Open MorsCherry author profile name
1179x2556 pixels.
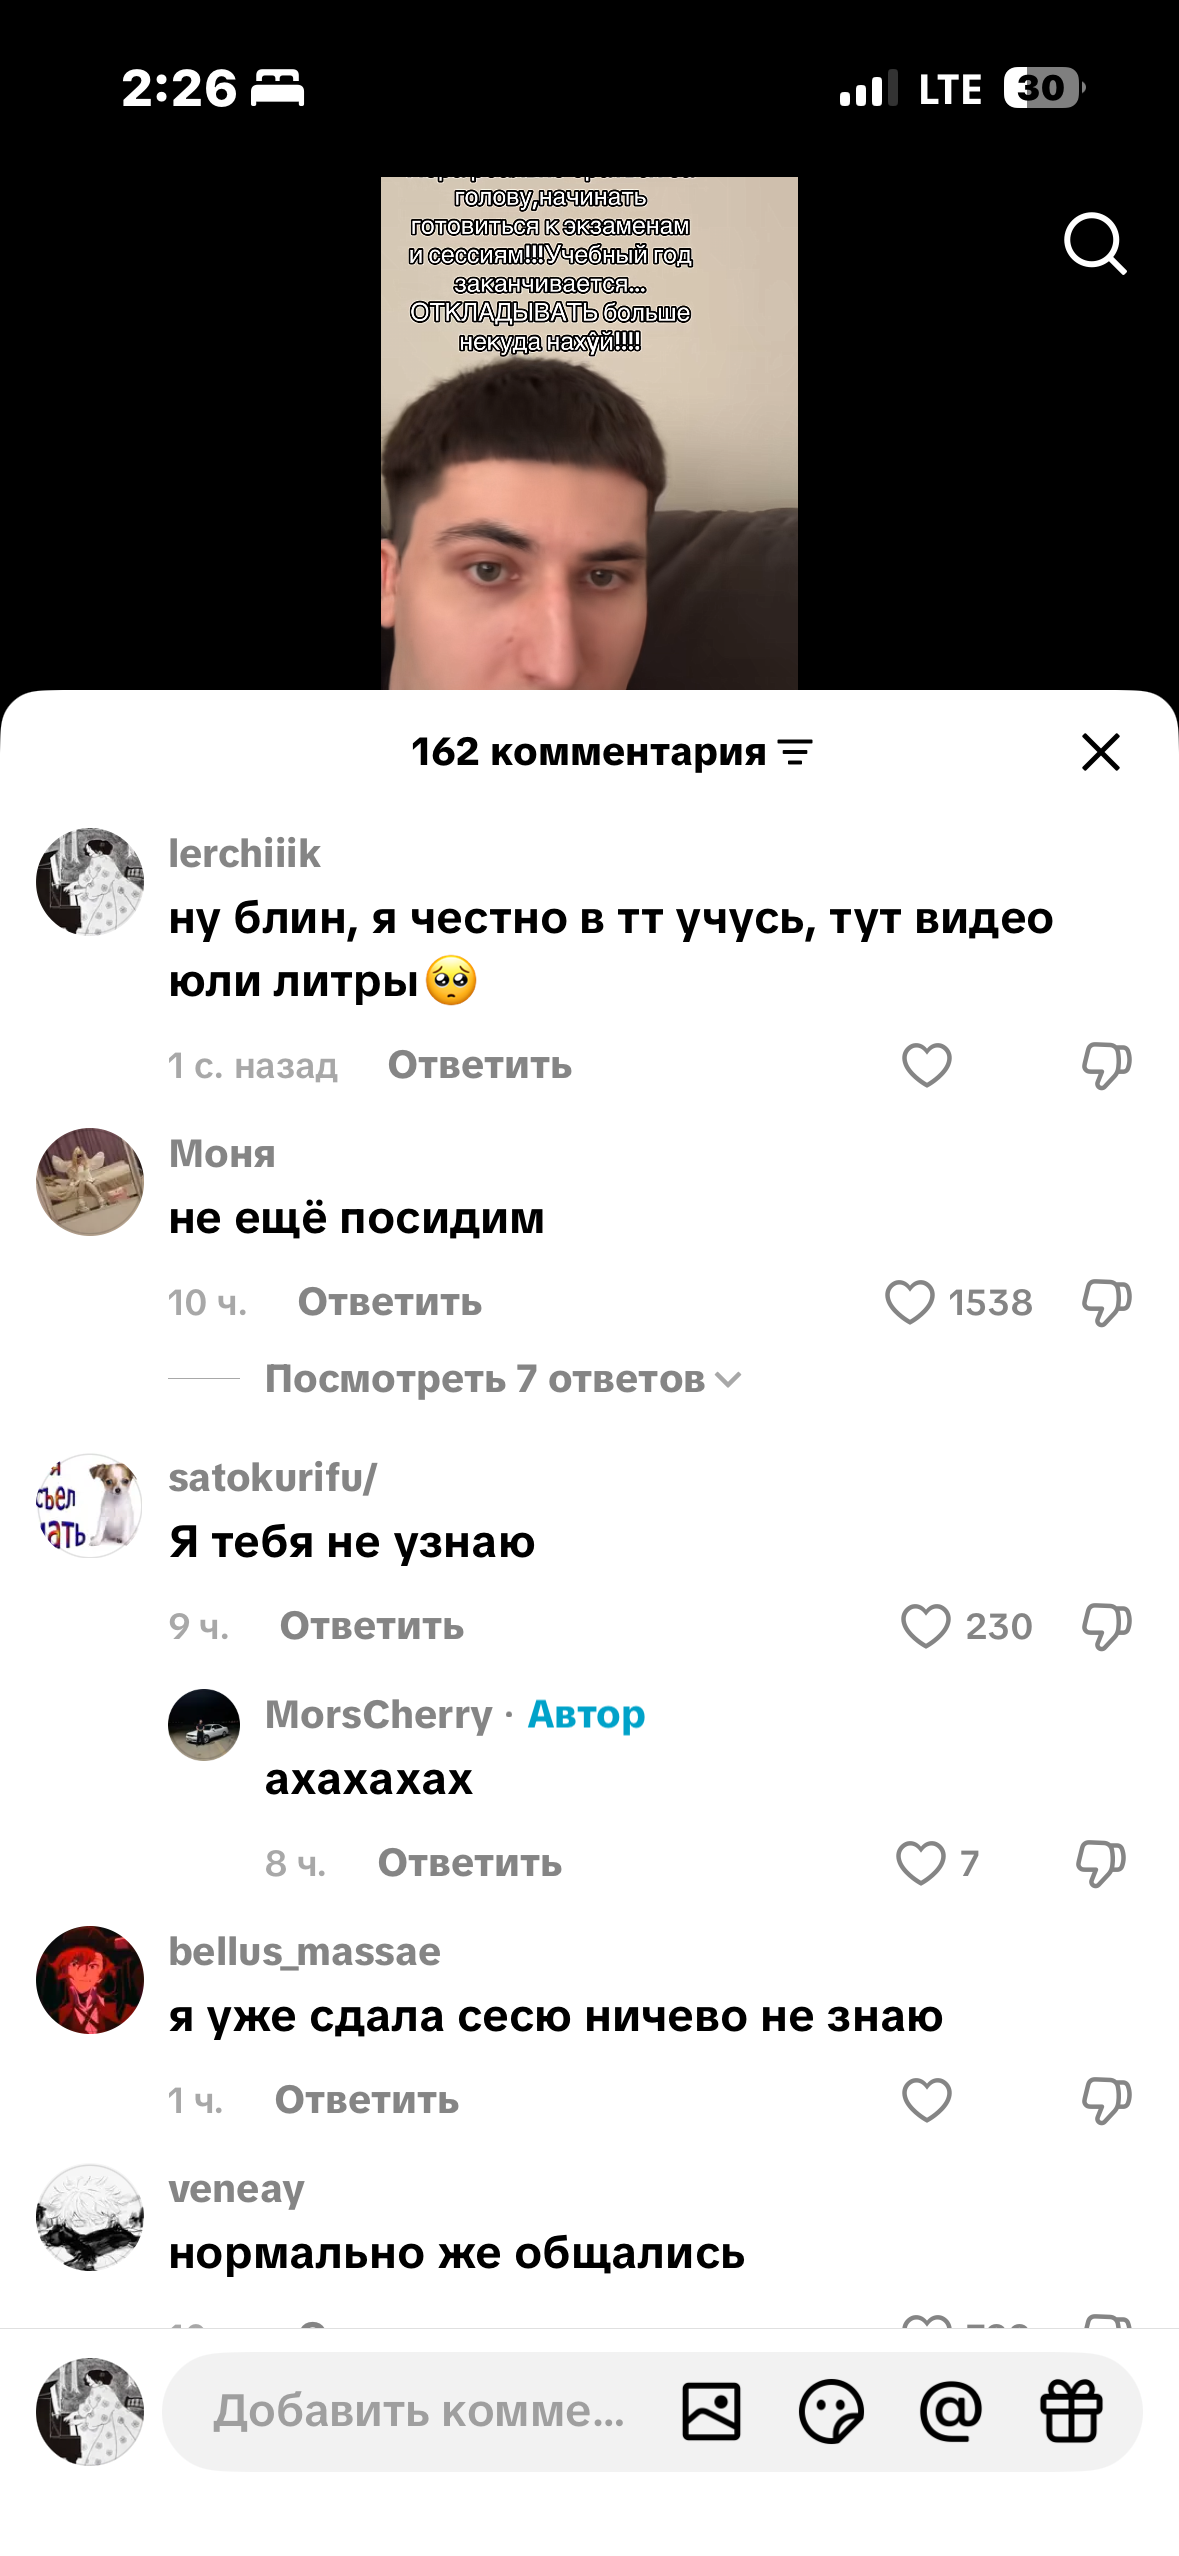pyautogui.click(x=379, y=1715)
